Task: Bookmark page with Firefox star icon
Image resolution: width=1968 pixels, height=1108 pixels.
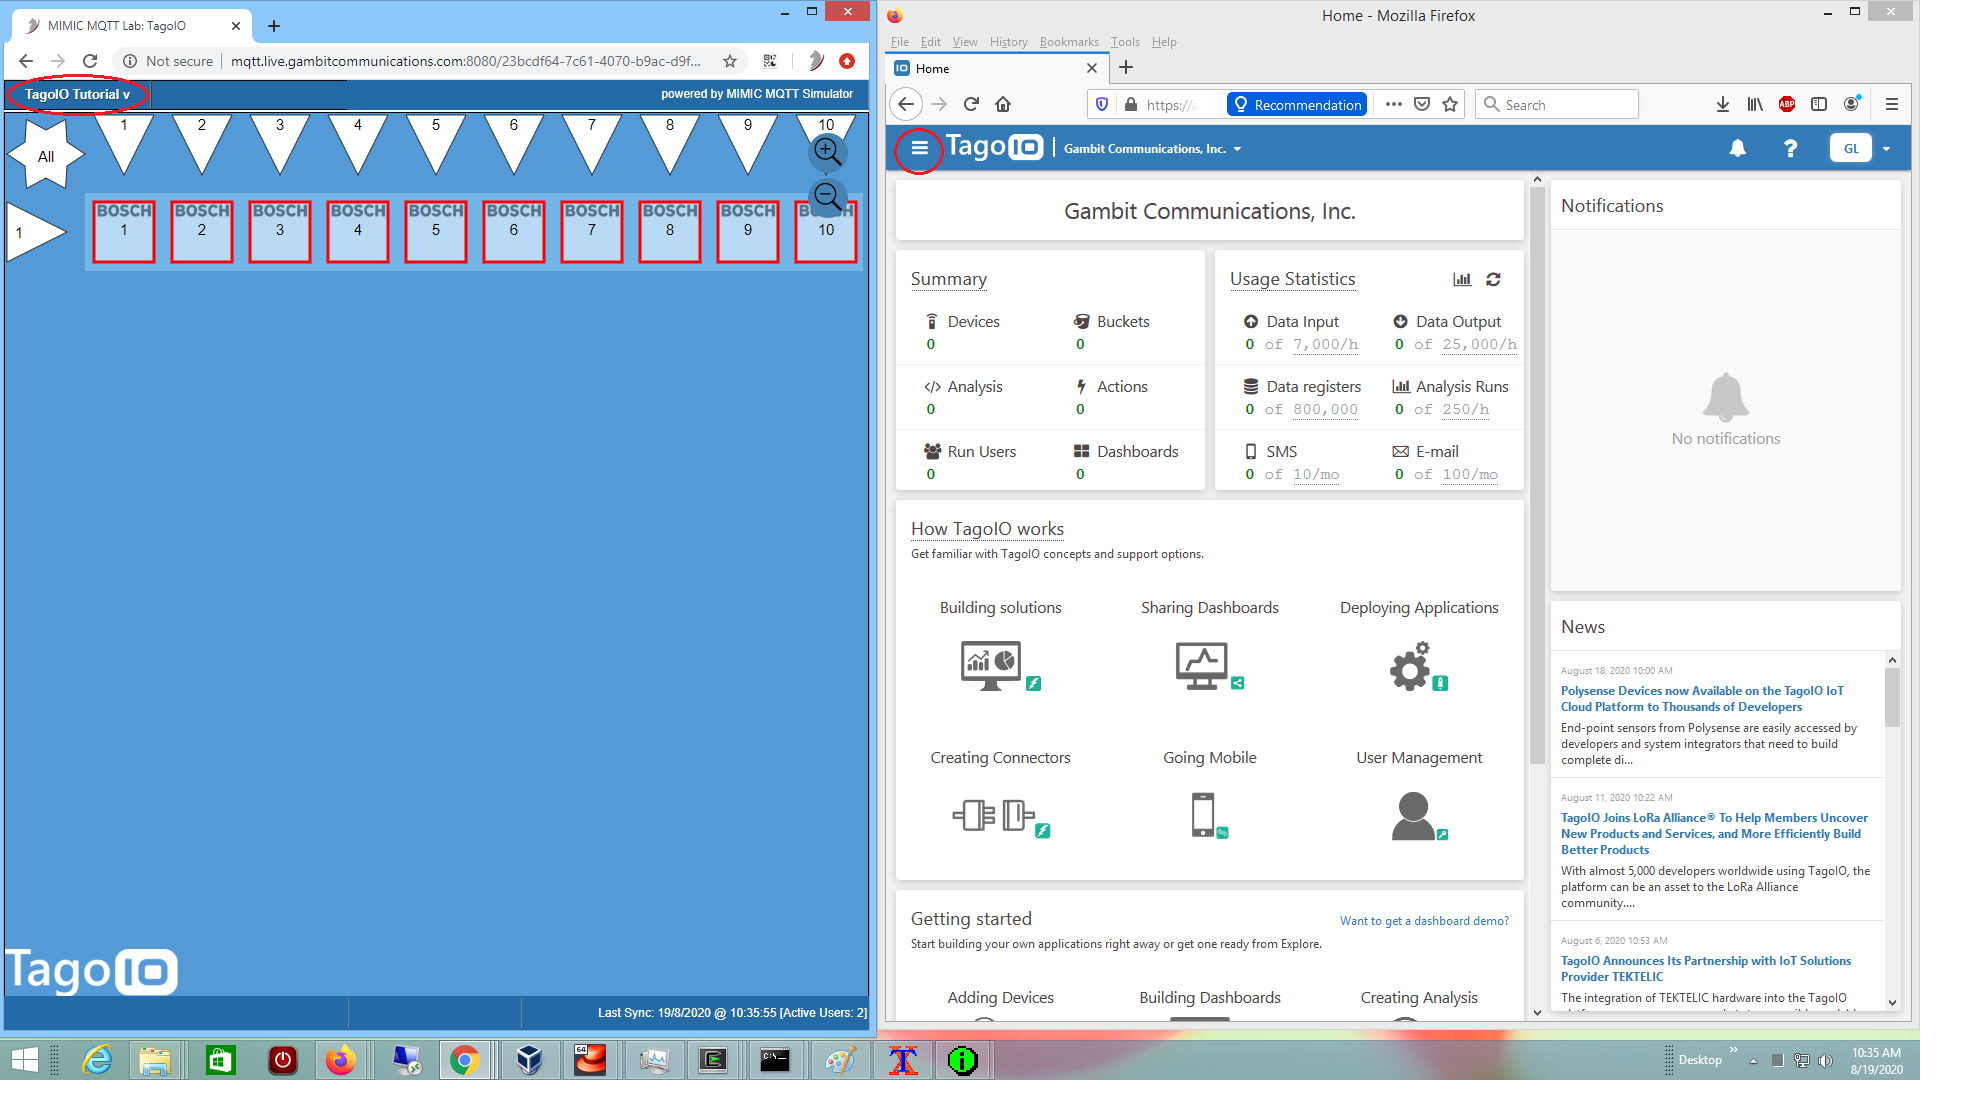Action: click(1450, 104)
